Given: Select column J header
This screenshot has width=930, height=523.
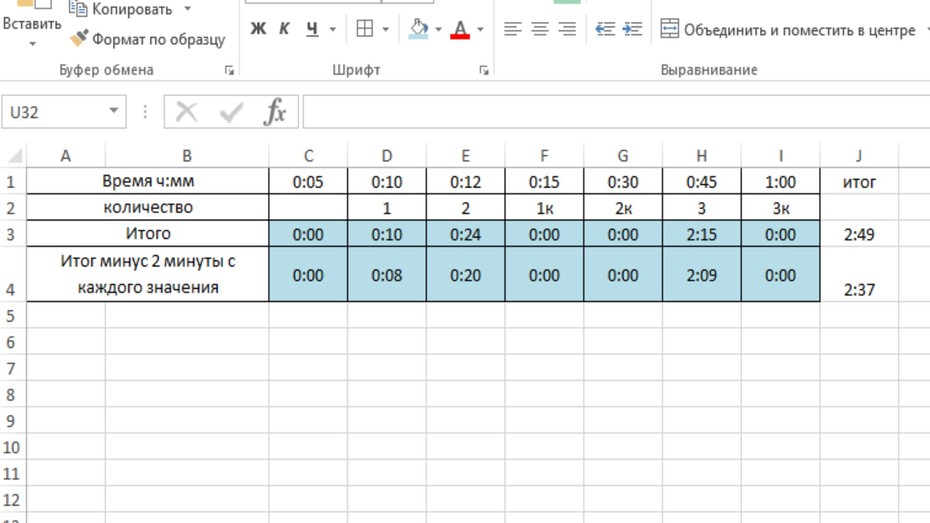Looking at the screenshot, I should point(859,156).
